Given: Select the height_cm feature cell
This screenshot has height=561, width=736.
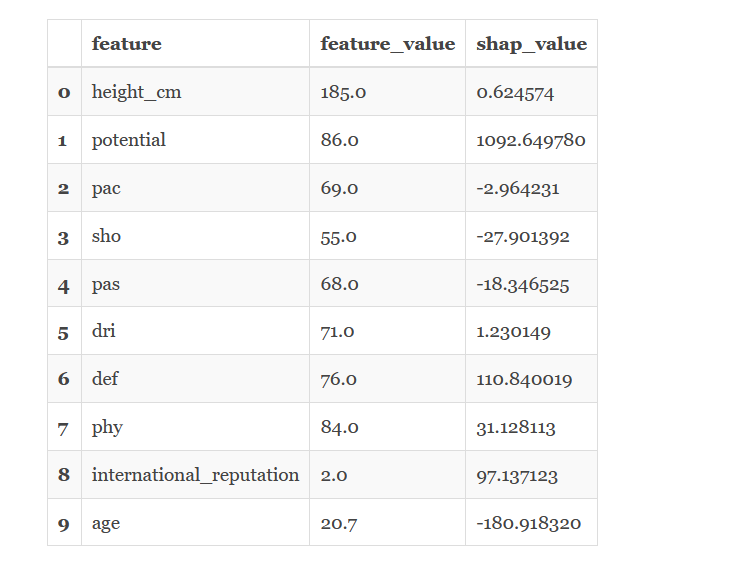Looking at the screenshot, I should coord(136,92).
